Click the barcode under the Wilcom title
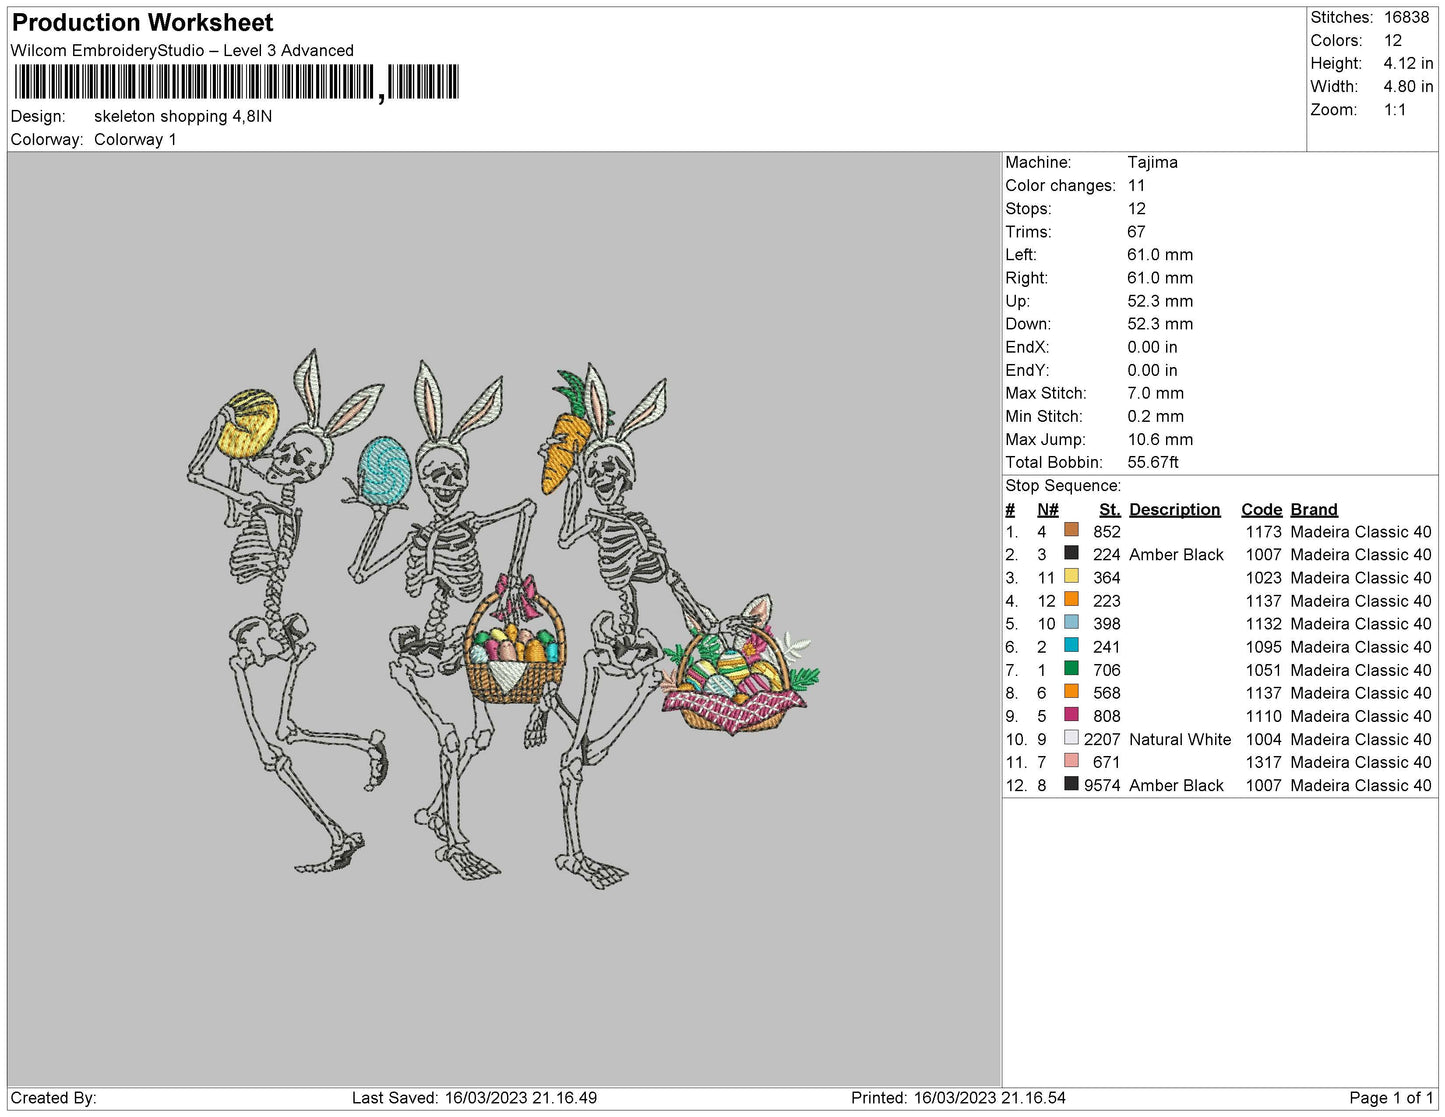The image size is (1445, 1117). [x=236, y=82]
